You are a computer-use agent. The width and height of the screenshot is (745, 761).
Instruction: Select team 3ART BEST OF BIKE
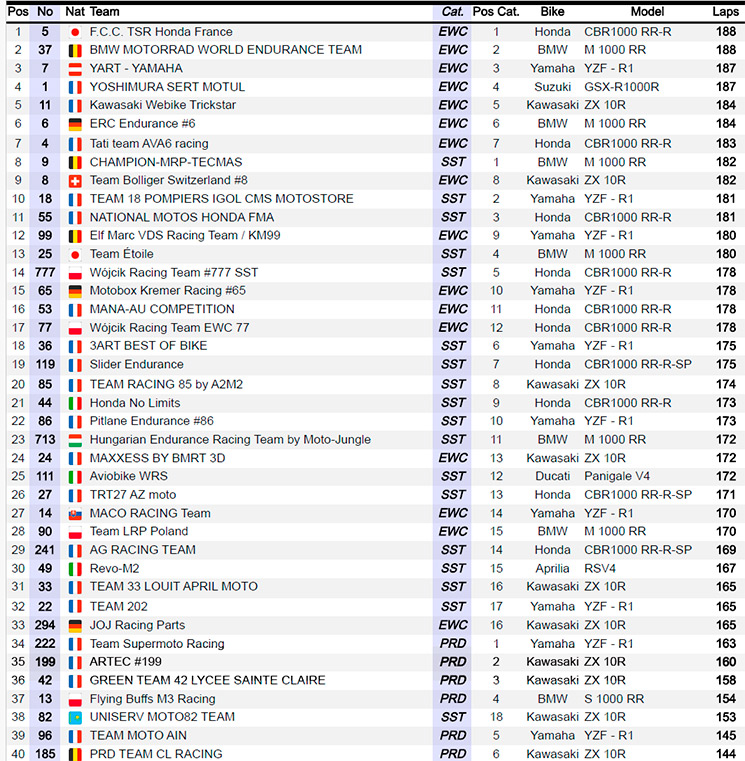click(x=149, y=346)
